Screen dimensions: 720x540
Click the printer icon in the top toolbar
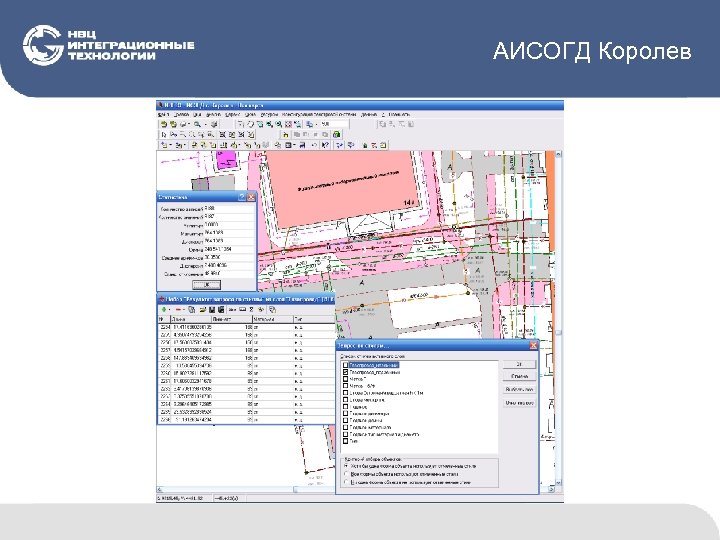(x=182, y=124)
